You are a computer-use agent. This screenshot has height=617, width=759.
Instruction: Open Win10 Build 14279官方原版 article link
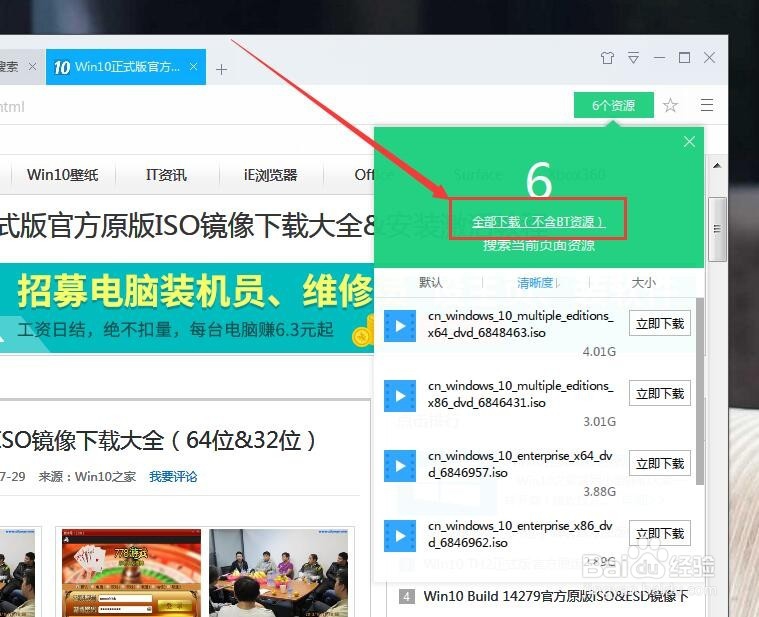pyautogui.click(x=556, y=597)
